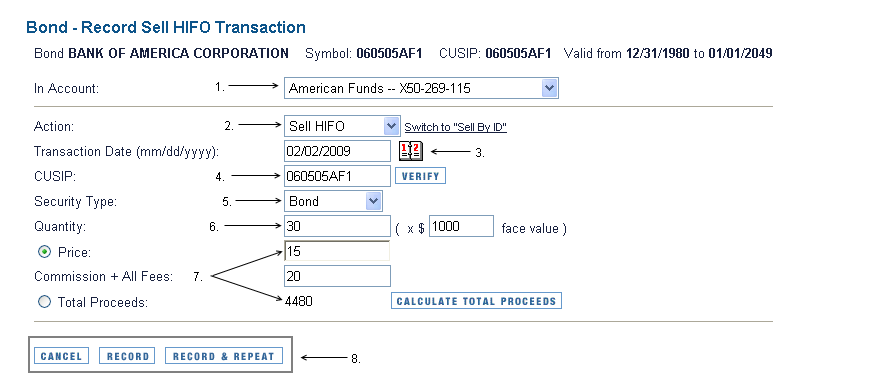Screen dimensions: 880x392
Task: Click the VERIFY button next to CUSIP
Action: coord(420,176)
